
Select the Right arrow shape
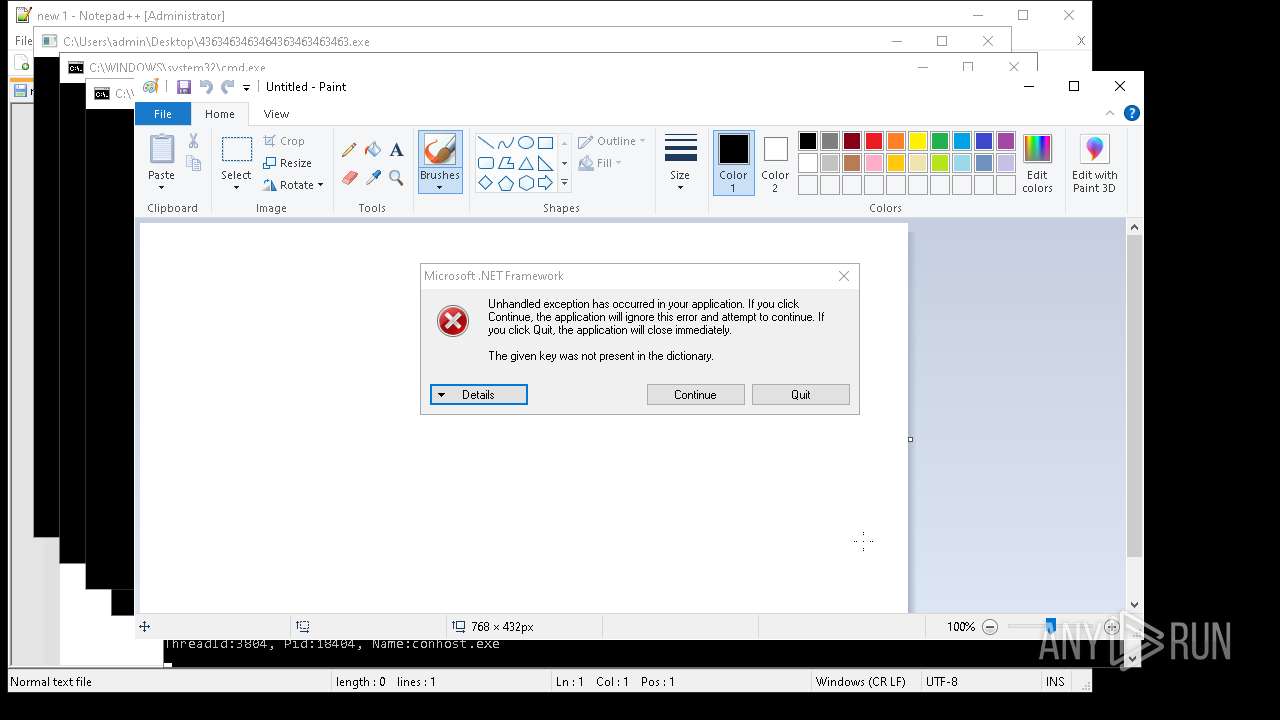pos(545,183)
